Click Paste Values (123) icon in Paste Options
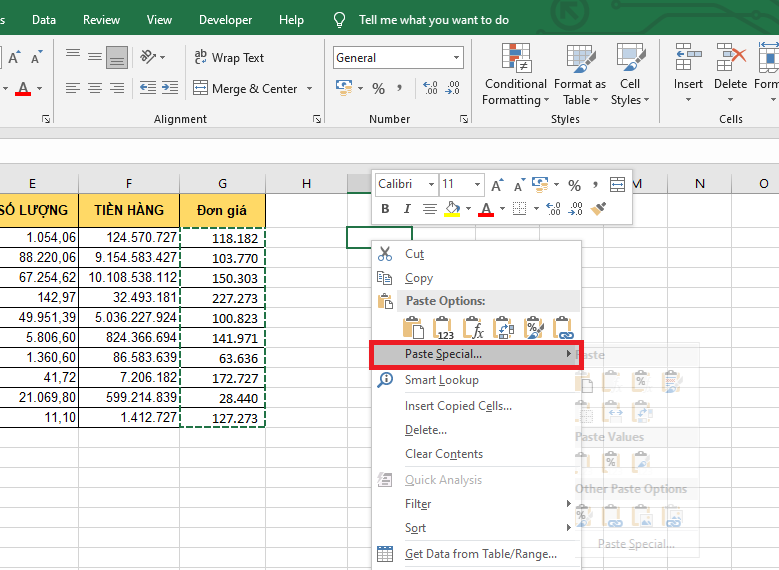This screenshot has width=779, height=570. pyautogui.click(x=444, y=327)
